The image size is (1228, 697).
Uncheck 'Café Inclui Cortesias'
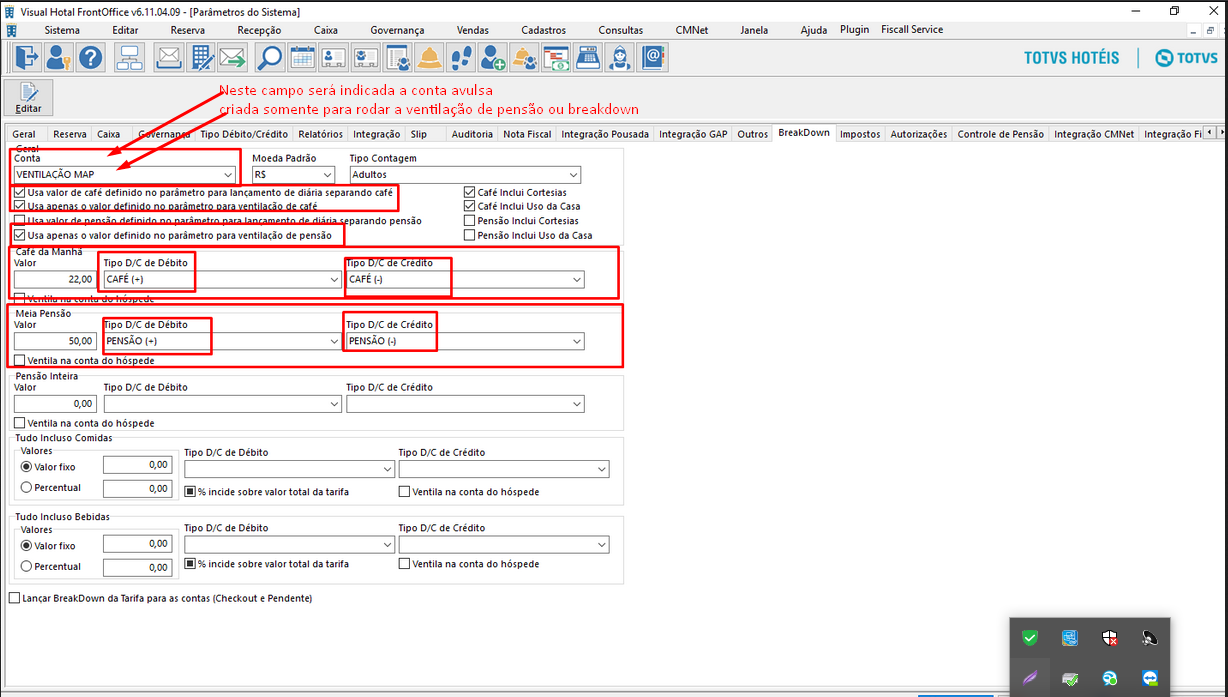tap(470, 192)
